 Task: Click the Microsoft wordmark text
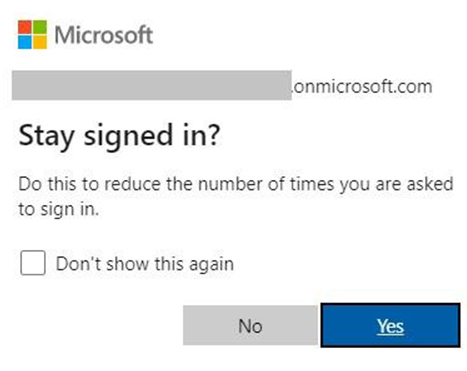[104, 35]
